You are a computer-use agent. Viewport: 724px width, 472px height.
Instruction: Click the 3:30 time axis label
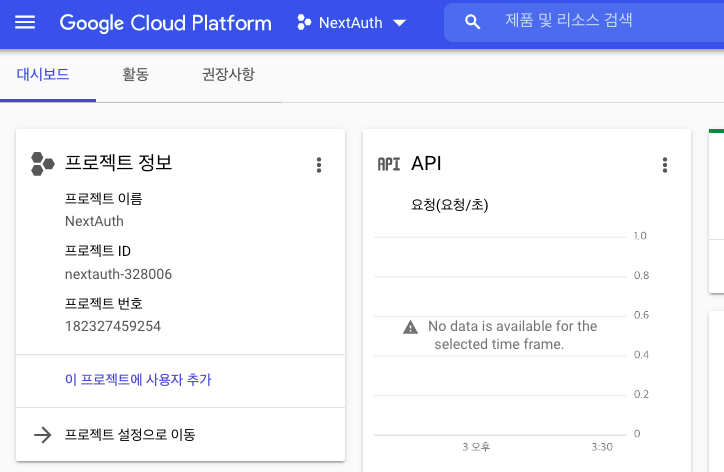click(x=602, y=447)
